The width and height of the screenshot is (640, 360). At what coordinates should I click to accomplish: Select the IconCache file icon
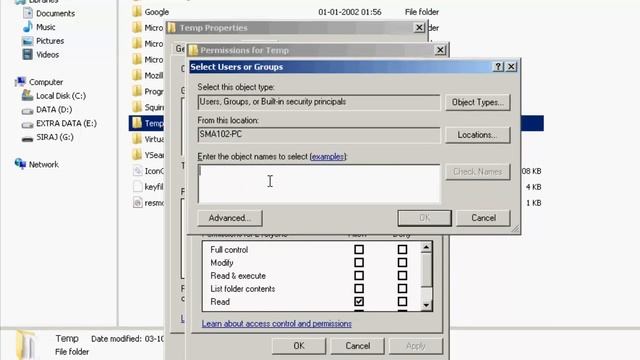[138, 171]
